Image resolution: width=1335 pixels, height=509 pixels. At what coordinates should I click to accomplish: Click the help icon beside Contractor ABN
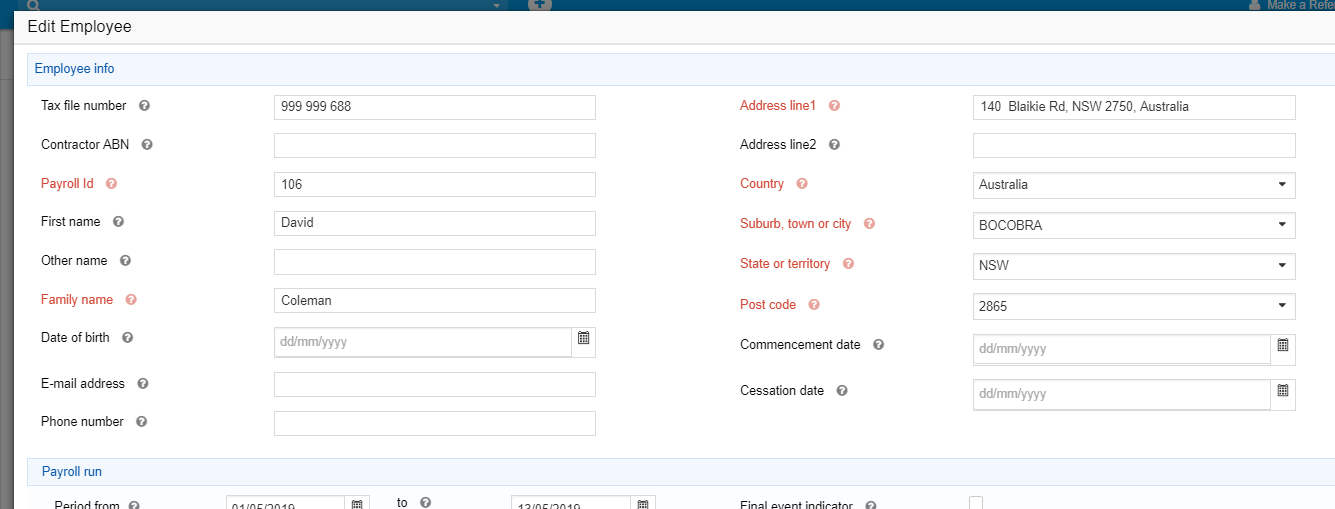point(147,145)
